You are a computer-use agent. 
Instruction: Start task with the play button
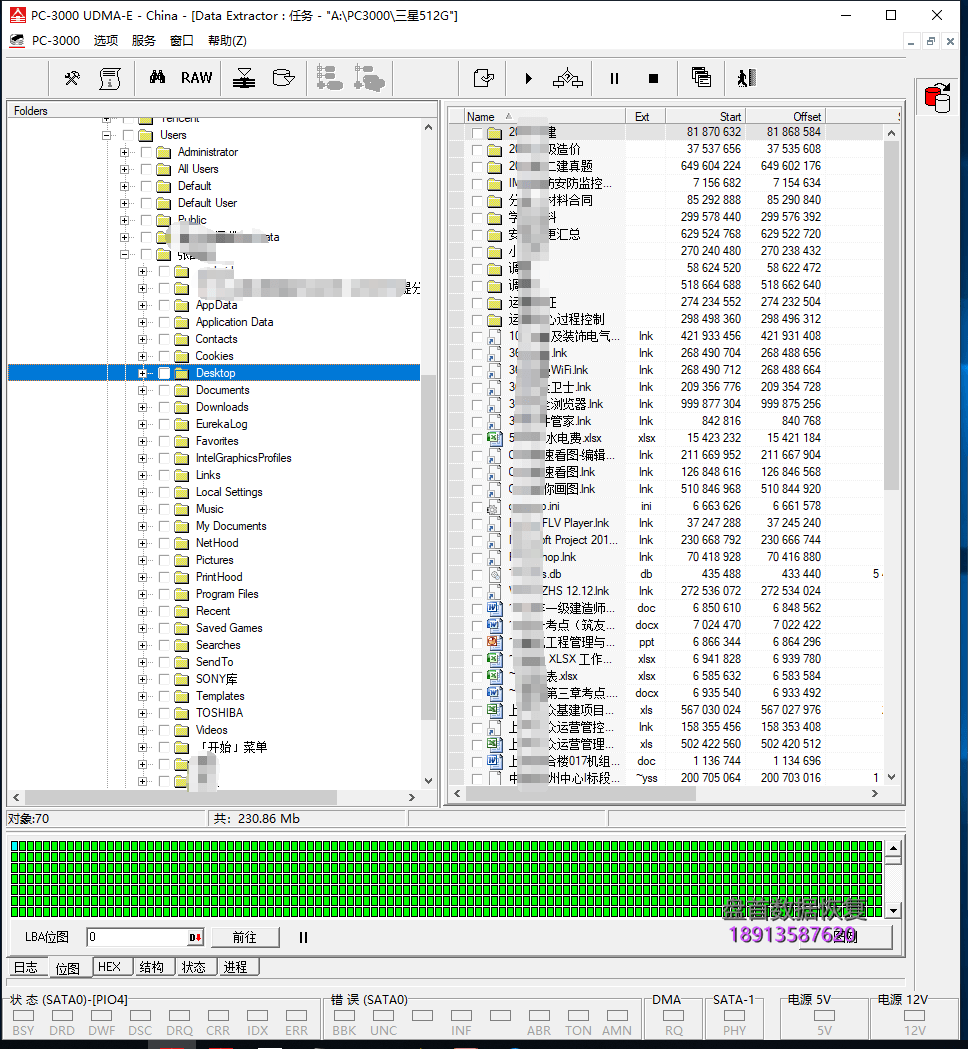tap(528, 78)
